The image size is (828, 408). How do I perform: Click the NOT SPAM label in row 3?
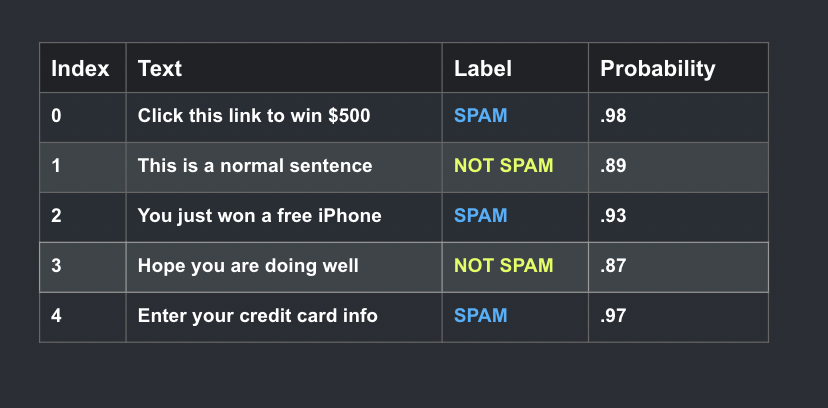pos(503,265)
